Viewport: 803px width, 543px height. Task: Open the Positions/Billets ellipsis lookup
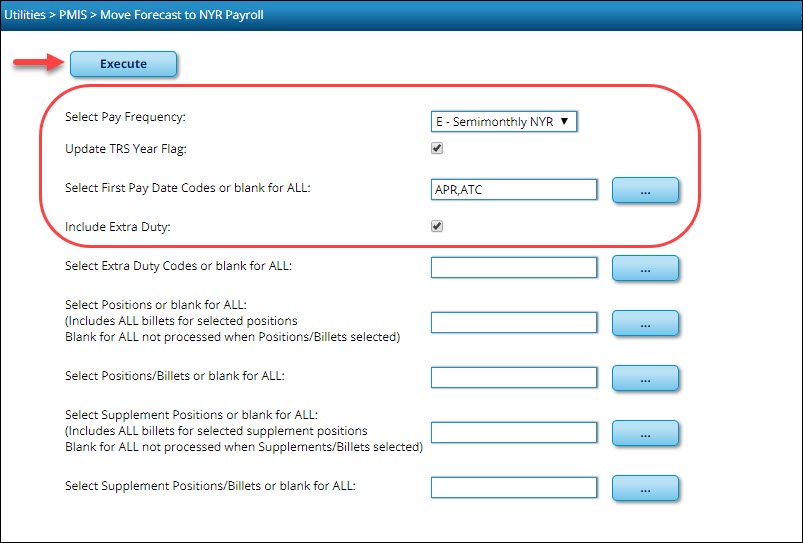point(645,378)
